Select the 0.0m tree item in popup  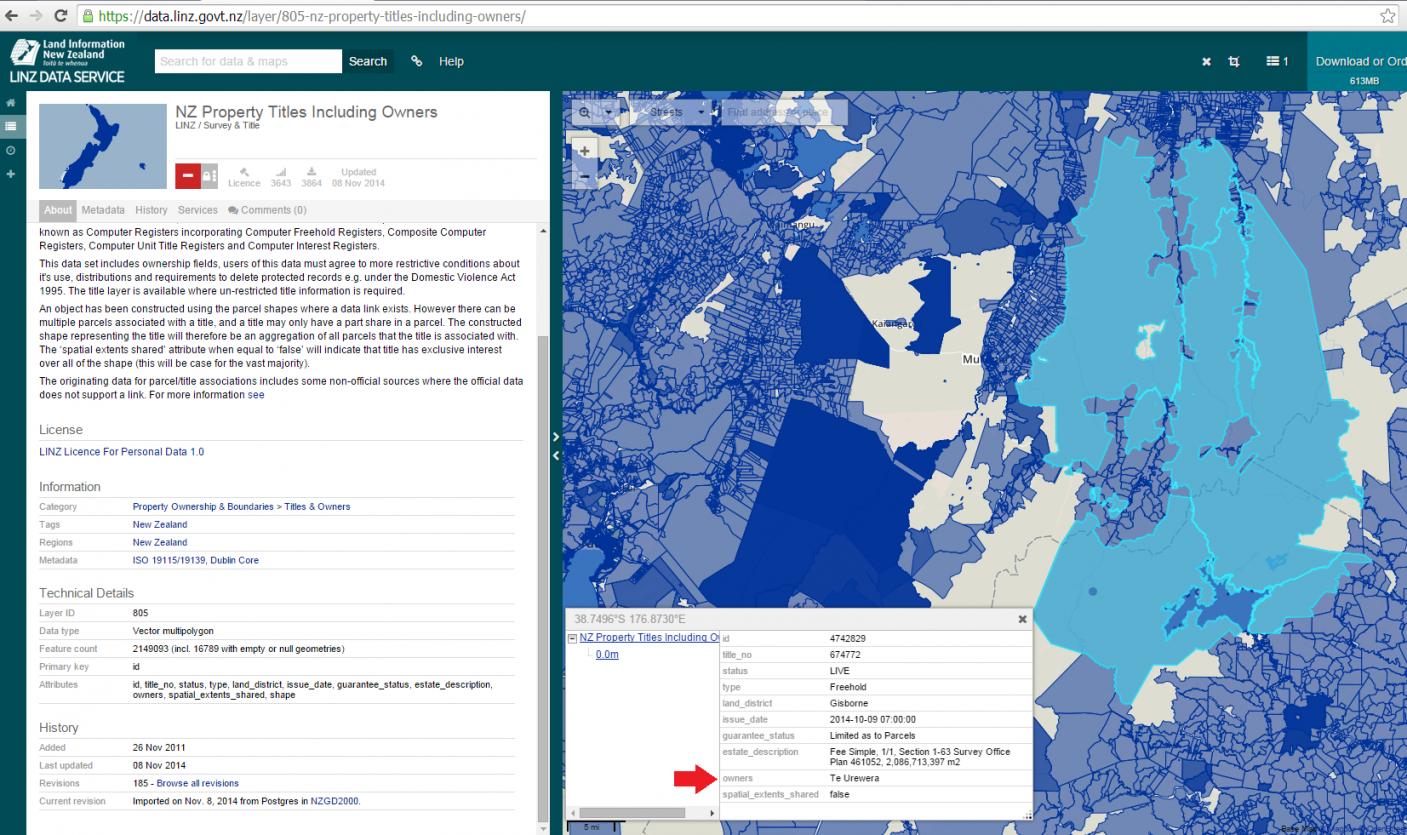pos(606,654)
